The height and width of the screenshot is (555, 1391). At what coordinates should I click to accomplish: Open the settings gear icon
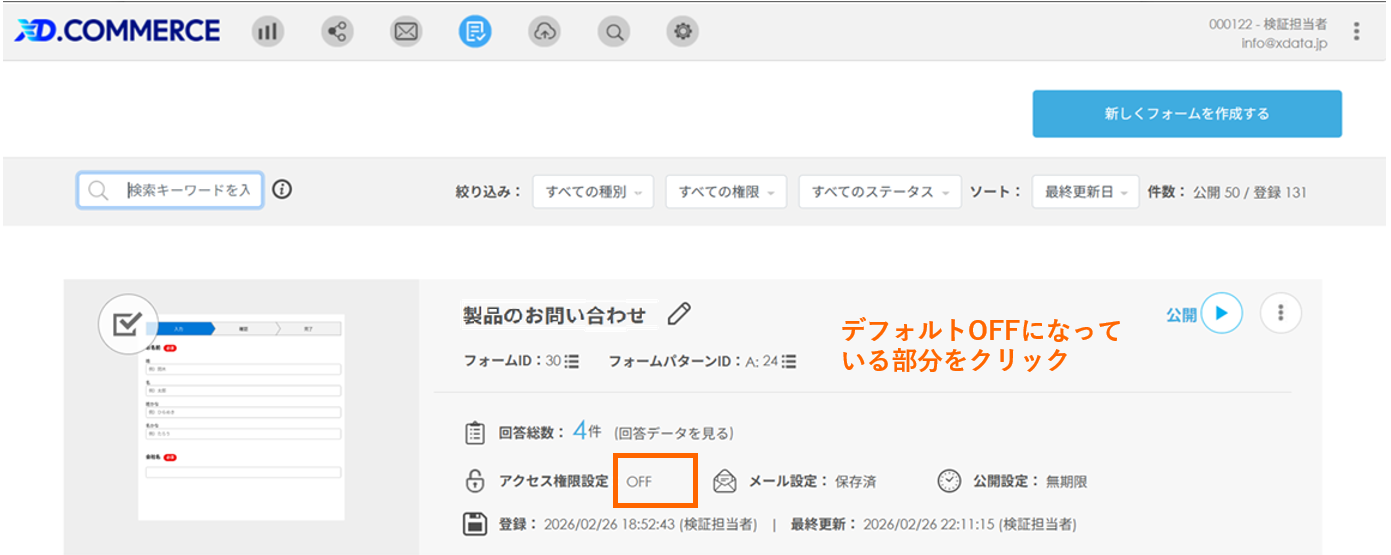[x=683, y=32]
